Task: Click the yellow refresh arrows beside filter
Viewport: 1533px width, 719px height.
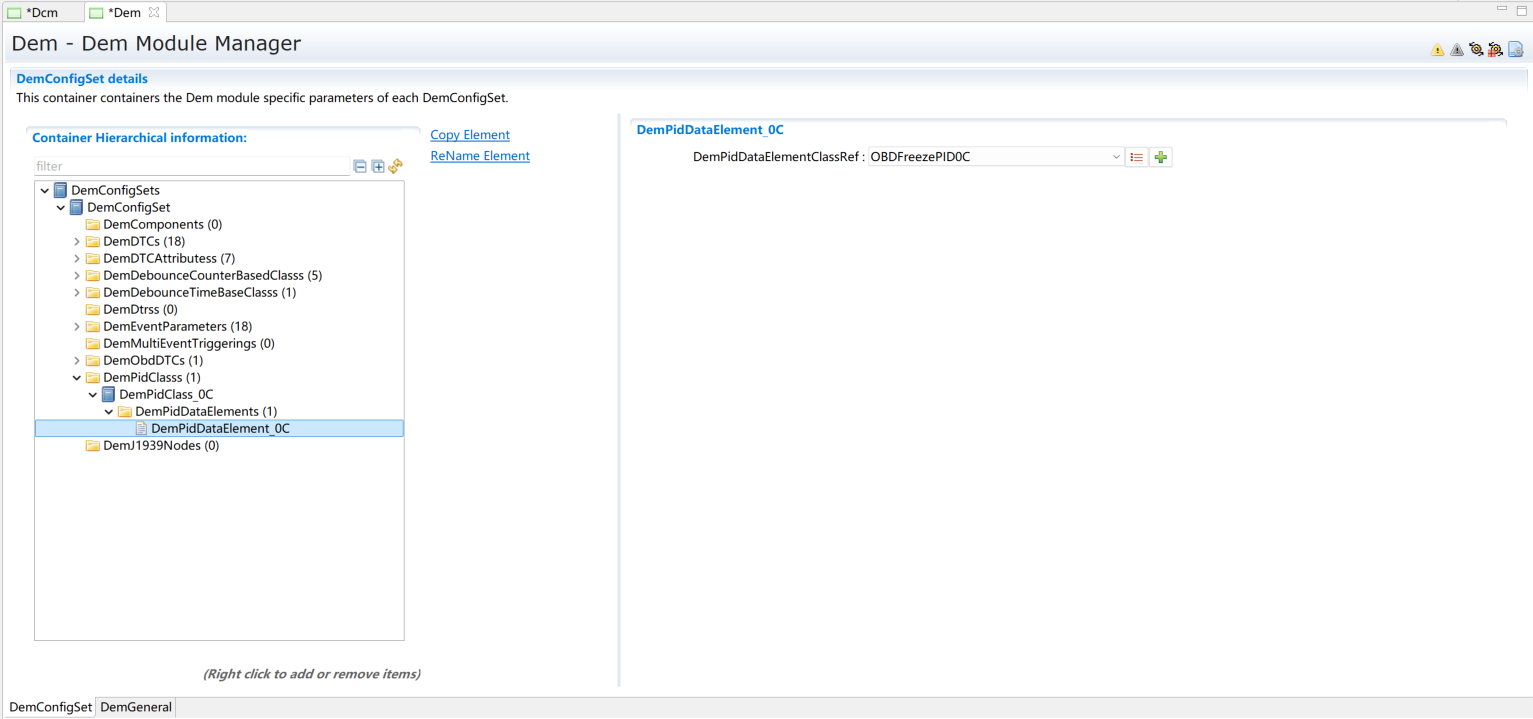Action: (x=395, y=167)
